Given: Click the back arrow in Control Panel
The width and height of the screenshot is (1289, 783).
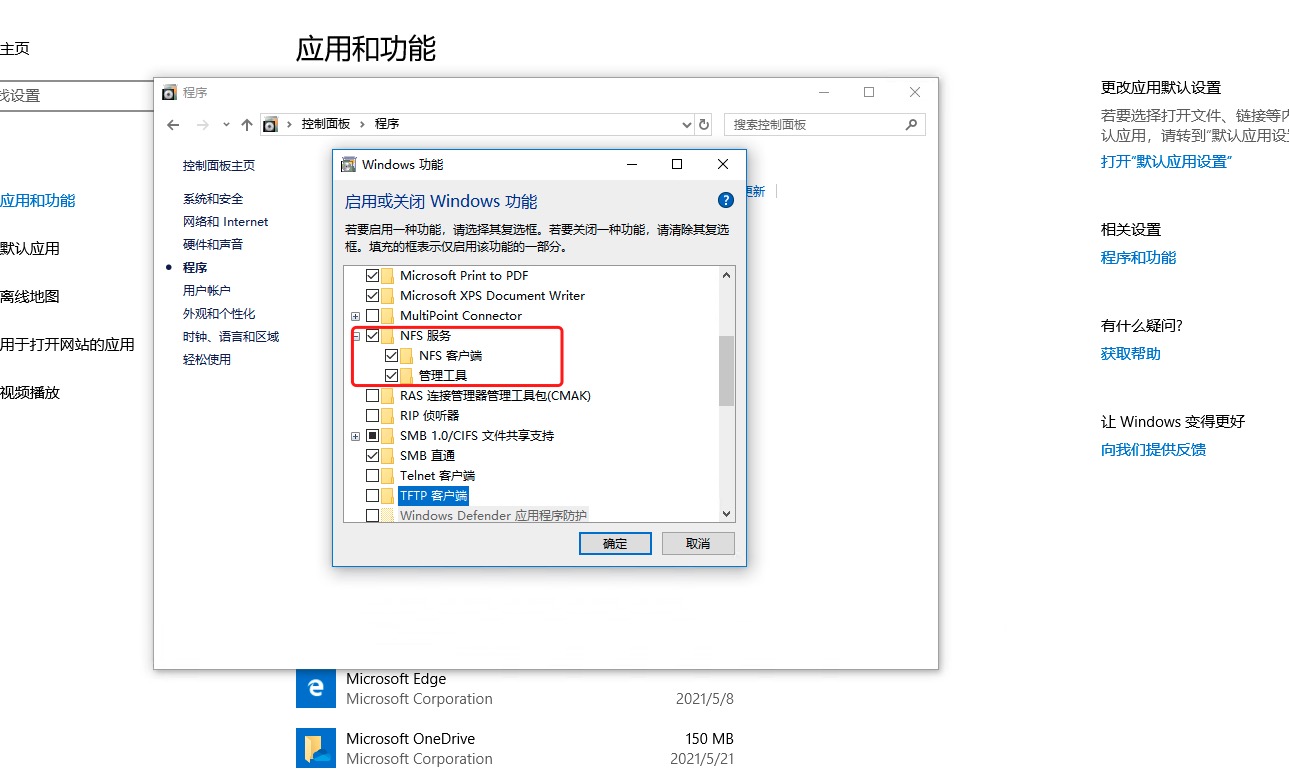Looking at the screenshot, I should (173, 125).
